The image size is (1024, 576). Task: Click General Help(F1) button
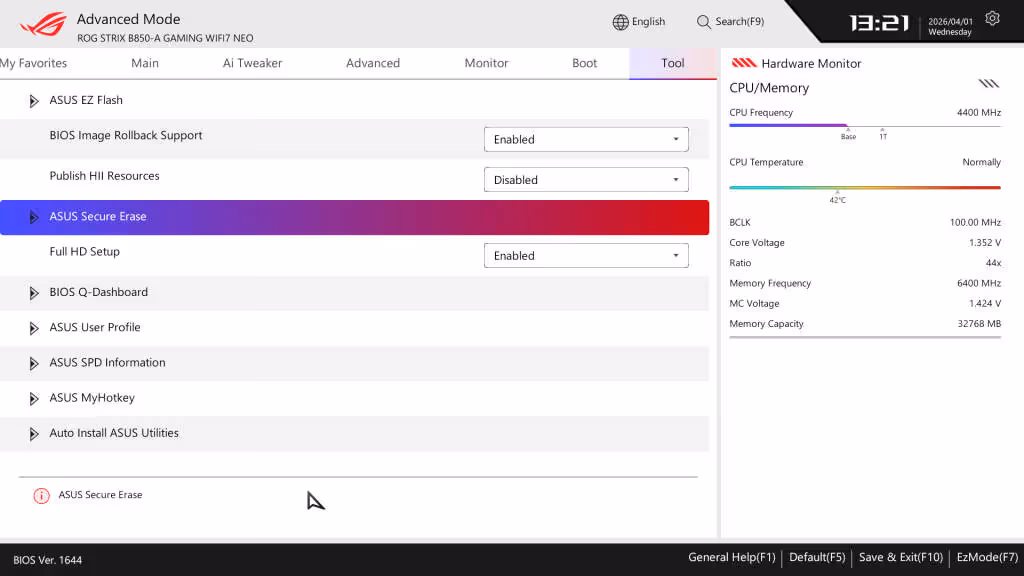point(731,558)
